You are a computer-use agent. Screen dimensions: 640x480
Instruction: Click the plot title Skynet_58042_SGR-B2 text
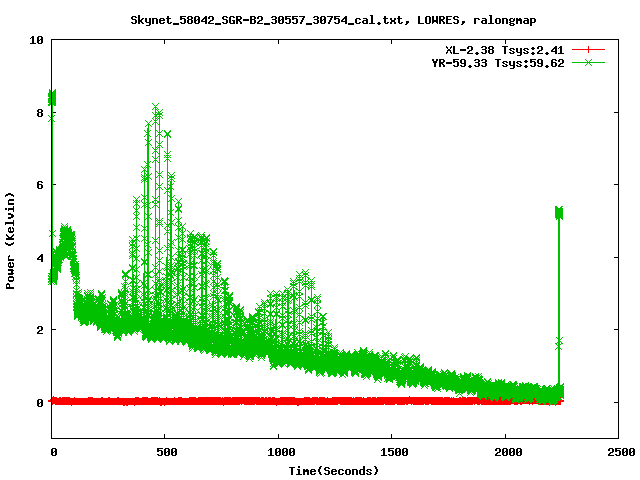coord(333,20)
